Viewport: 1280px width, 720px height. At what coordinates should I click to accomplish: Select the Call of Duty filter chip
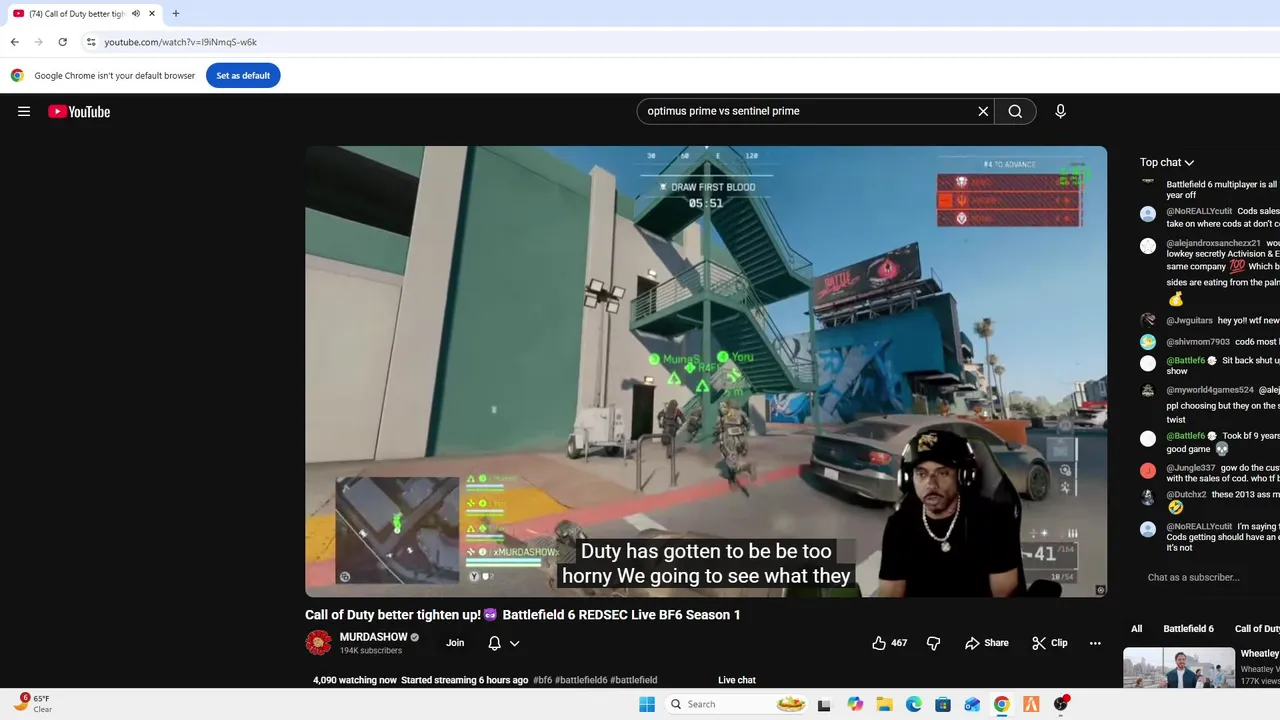pos(1256,629)
